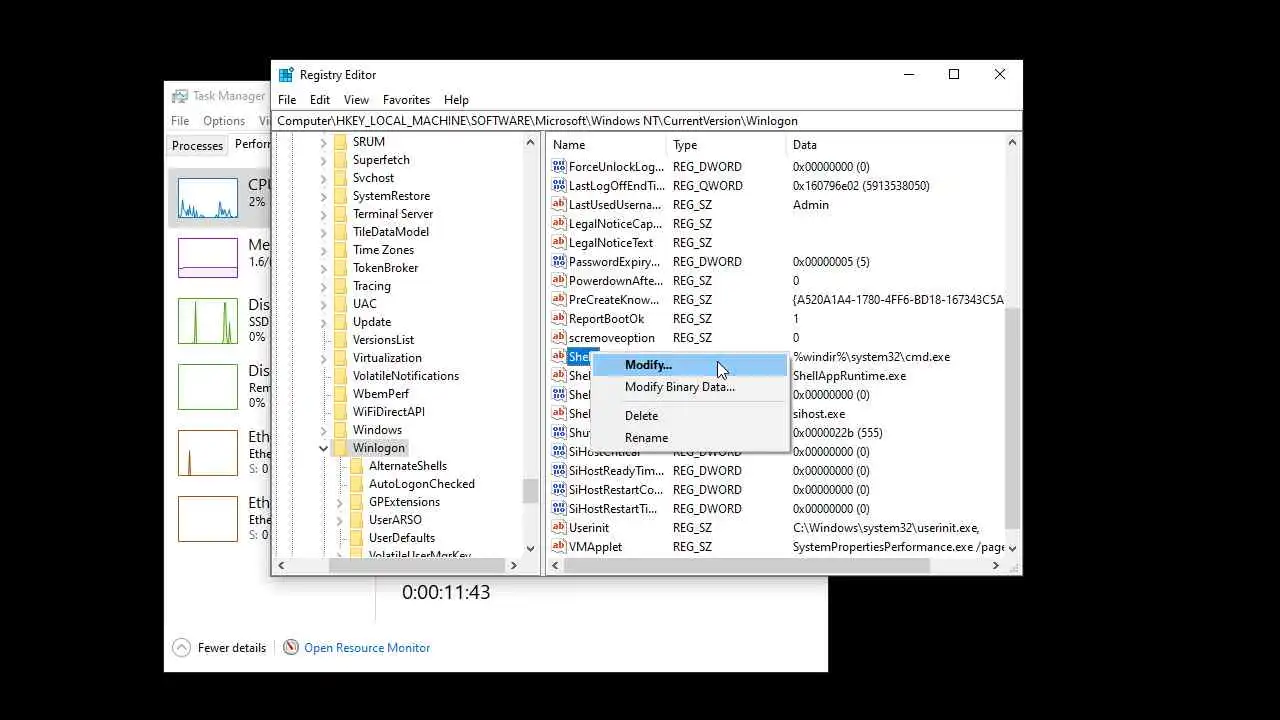
Task: Select CPU graph thumbnail in Task Manager
Action: point(208,198)
